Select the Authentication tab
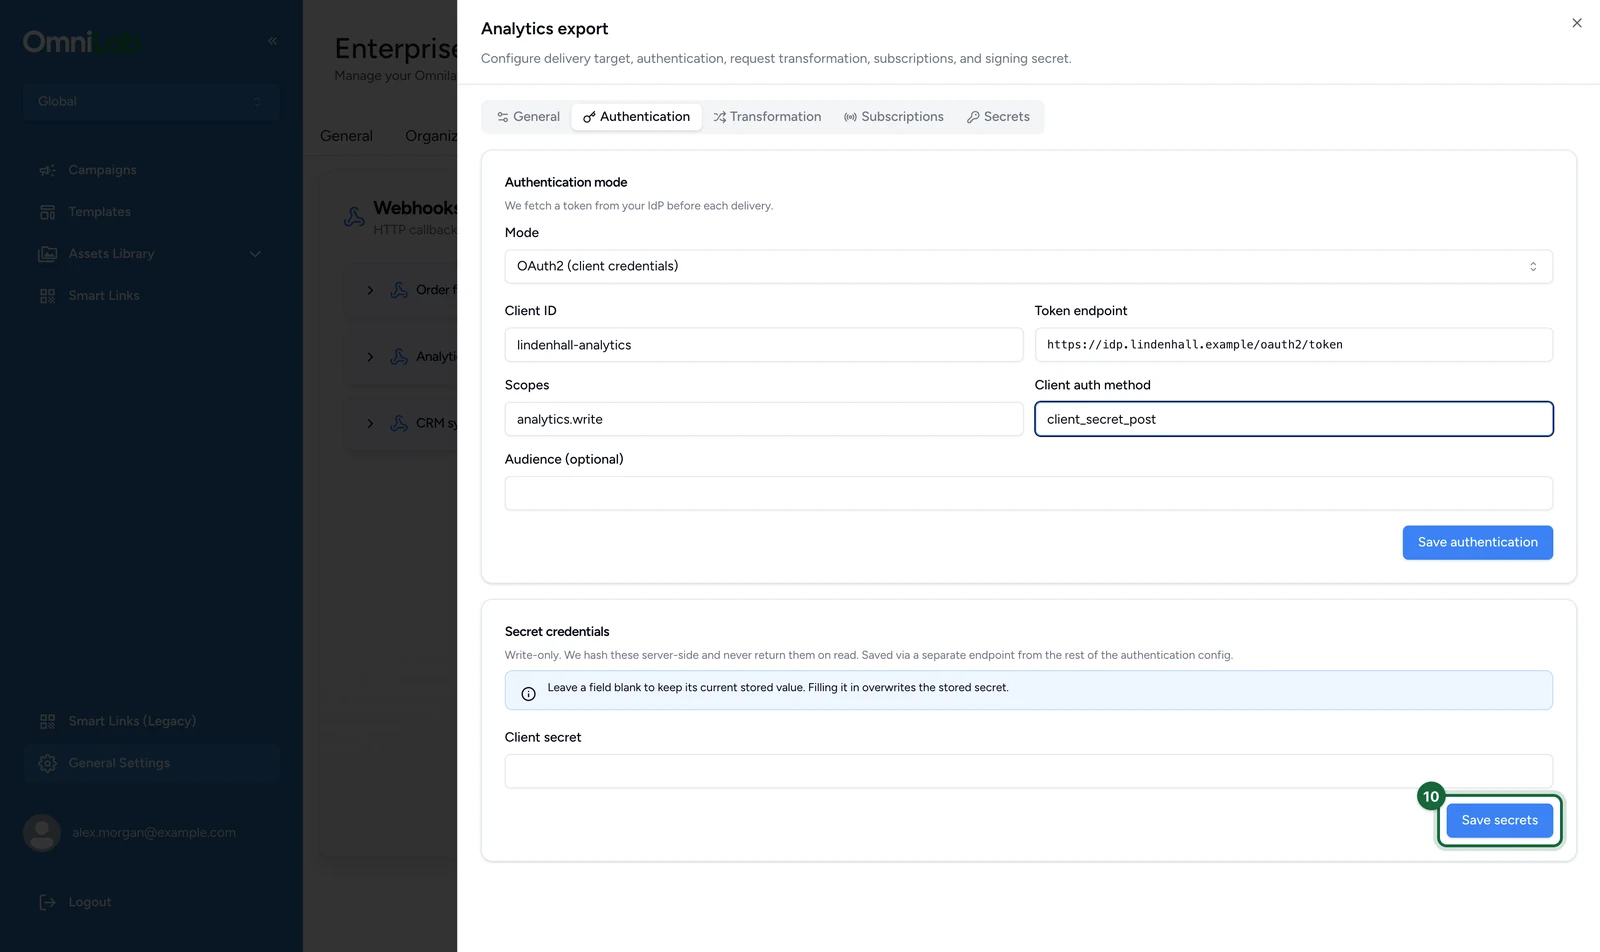Screen dimensions: 1600x952 coord(636,117)
